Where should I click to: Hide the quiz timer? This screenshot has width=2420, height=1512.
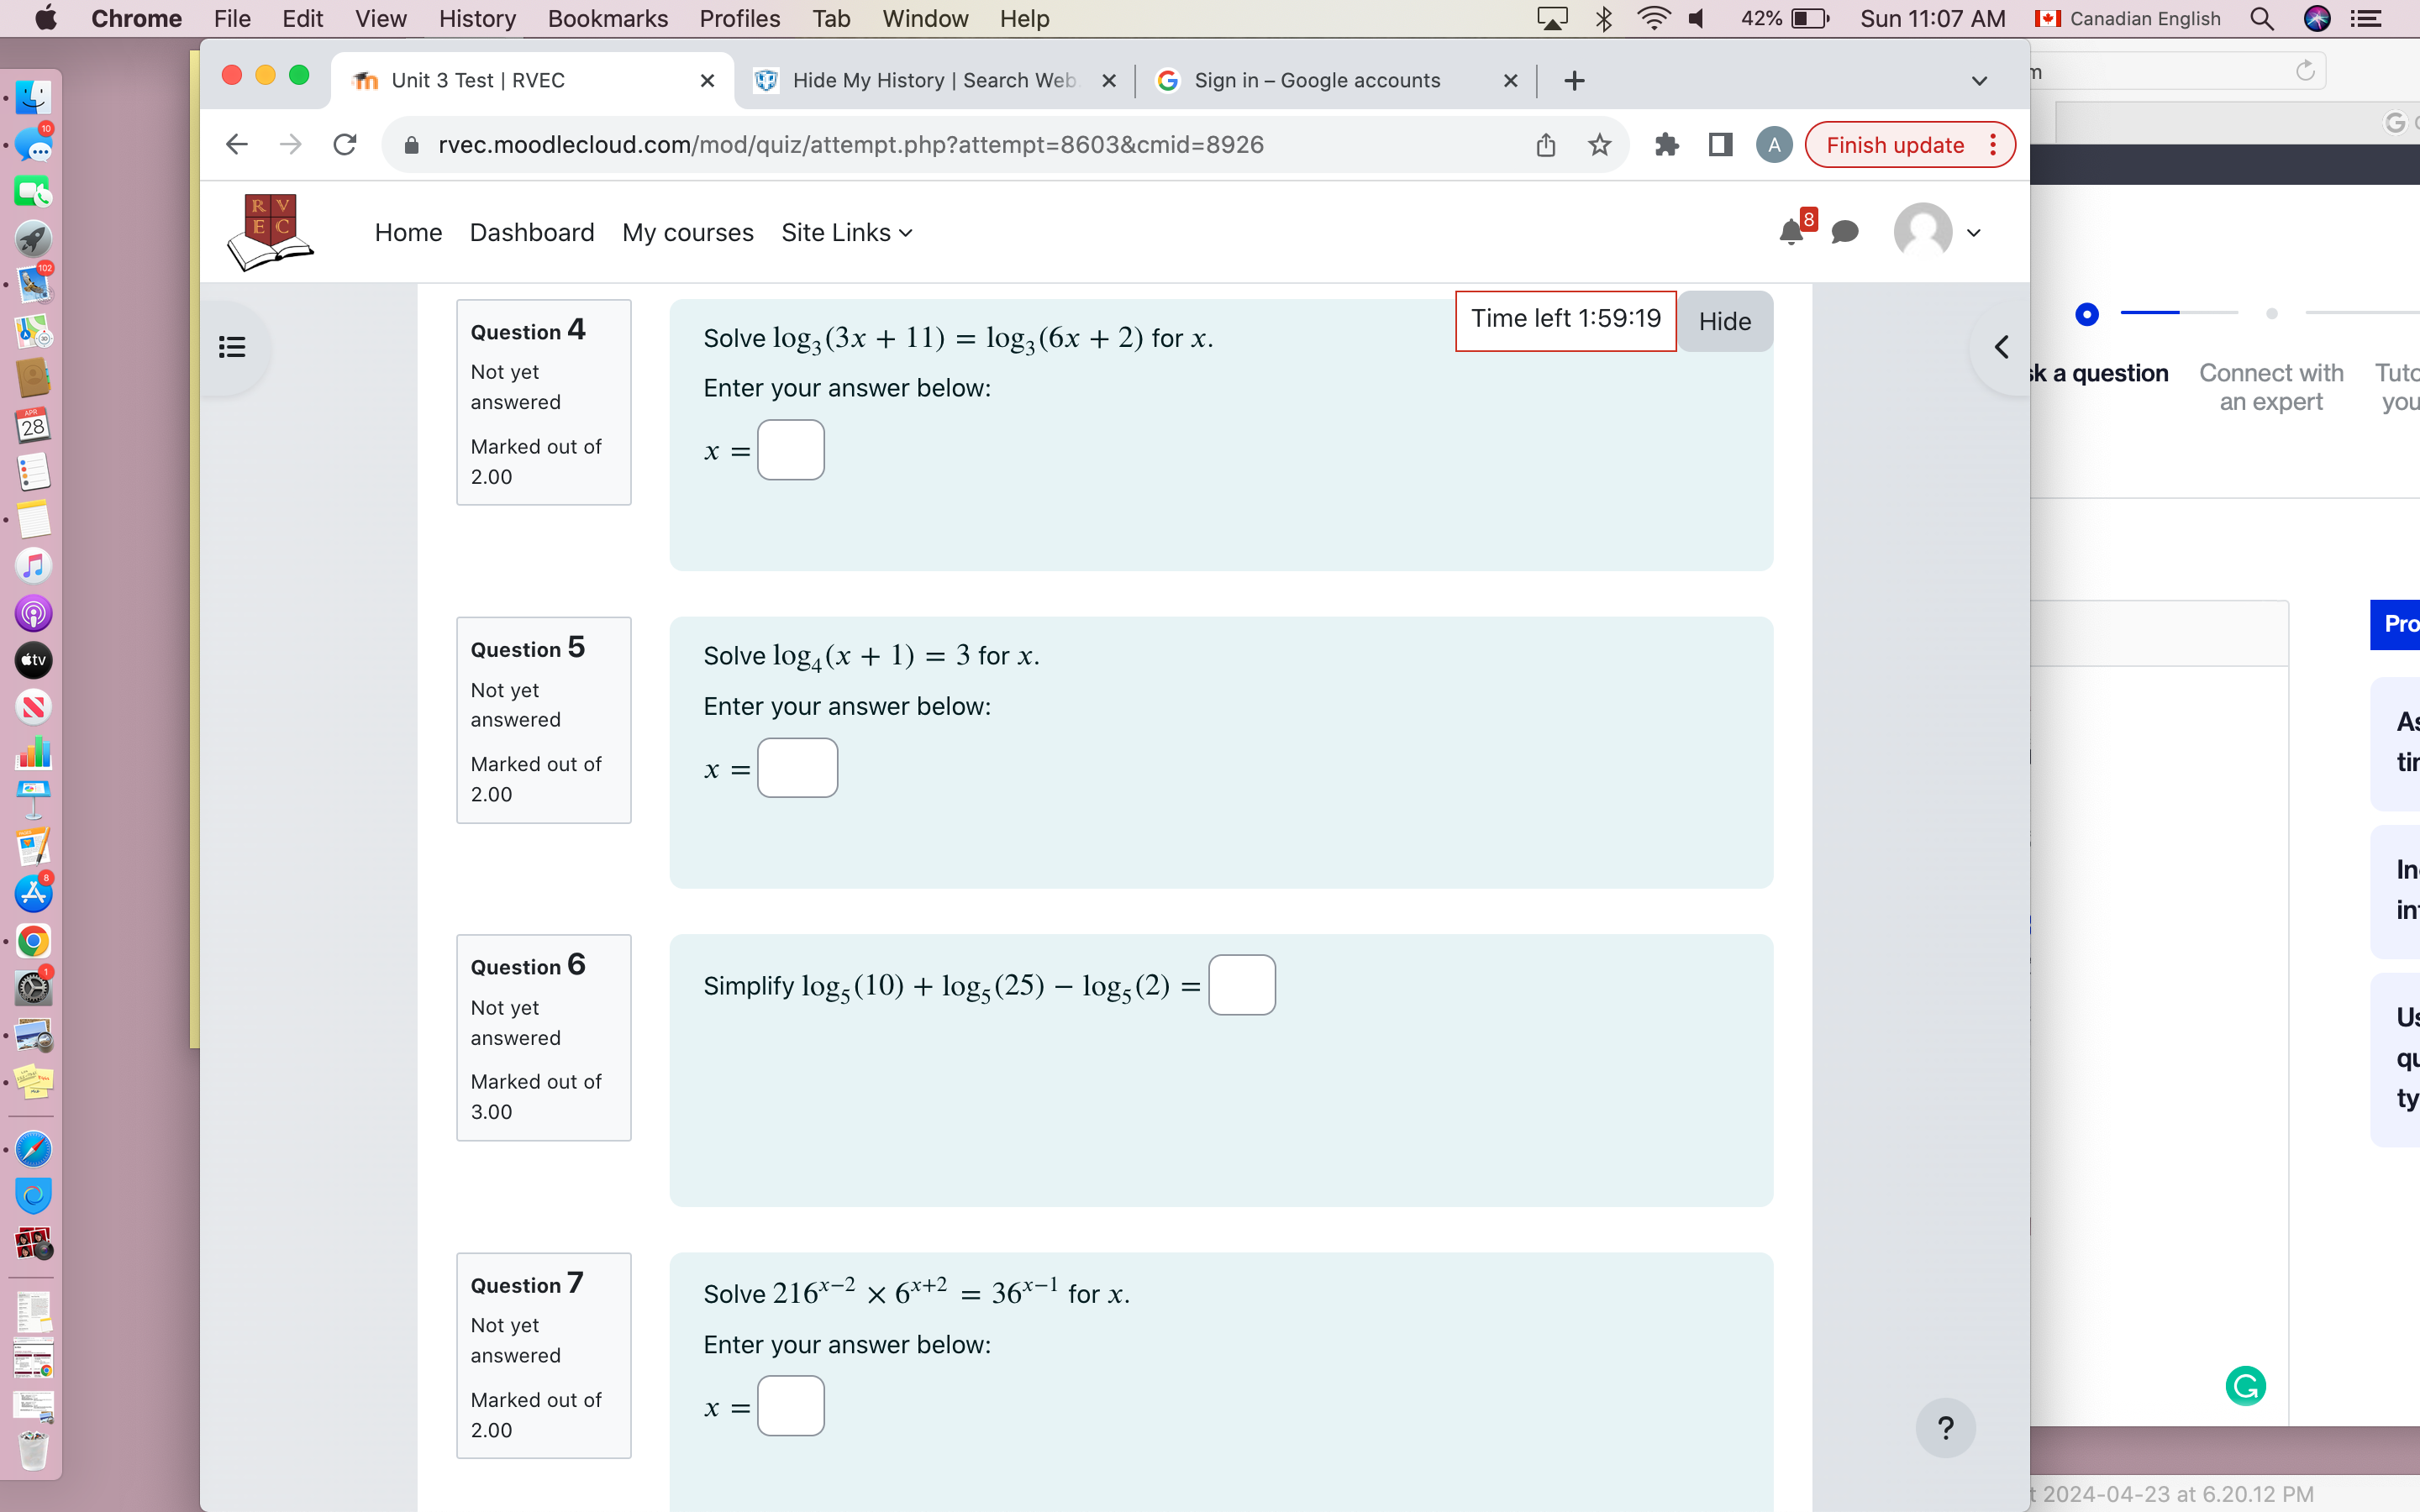coord(1725,321)
